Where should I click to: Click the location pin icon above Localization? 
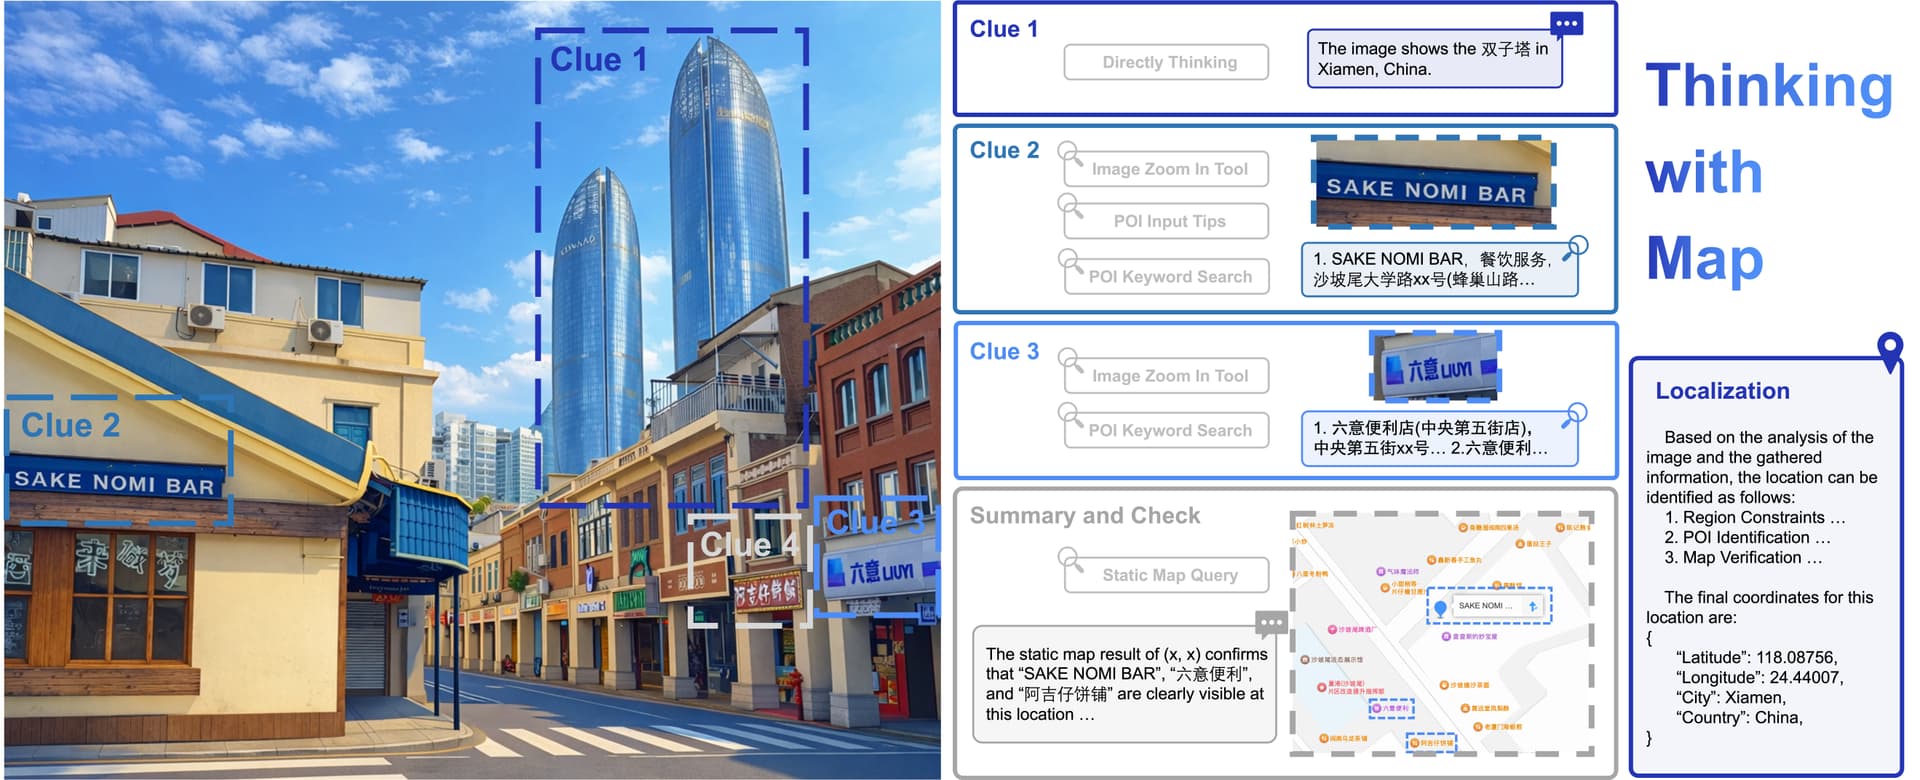point(1889,351)
